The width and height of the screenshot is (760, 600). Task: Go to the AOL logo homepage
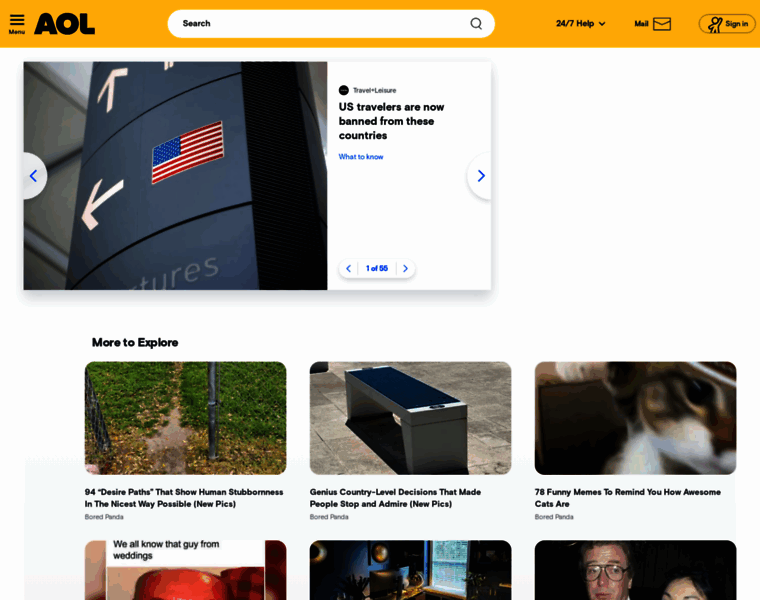pyautogui.click(x=64, y=24)
